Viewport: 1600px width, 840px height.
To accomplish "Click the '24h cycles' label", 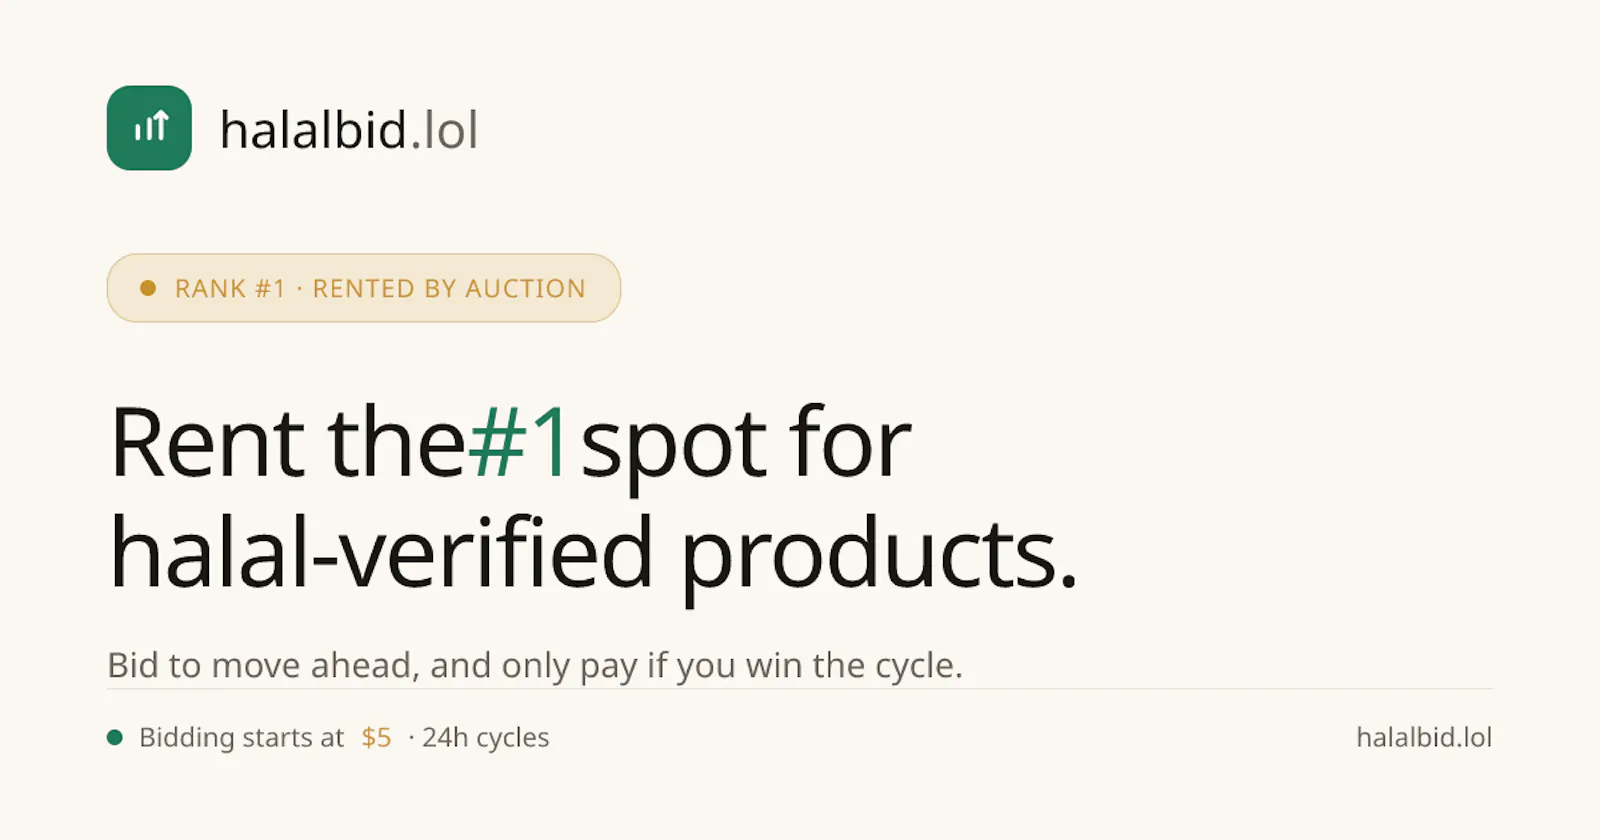I will pos(485,737).
